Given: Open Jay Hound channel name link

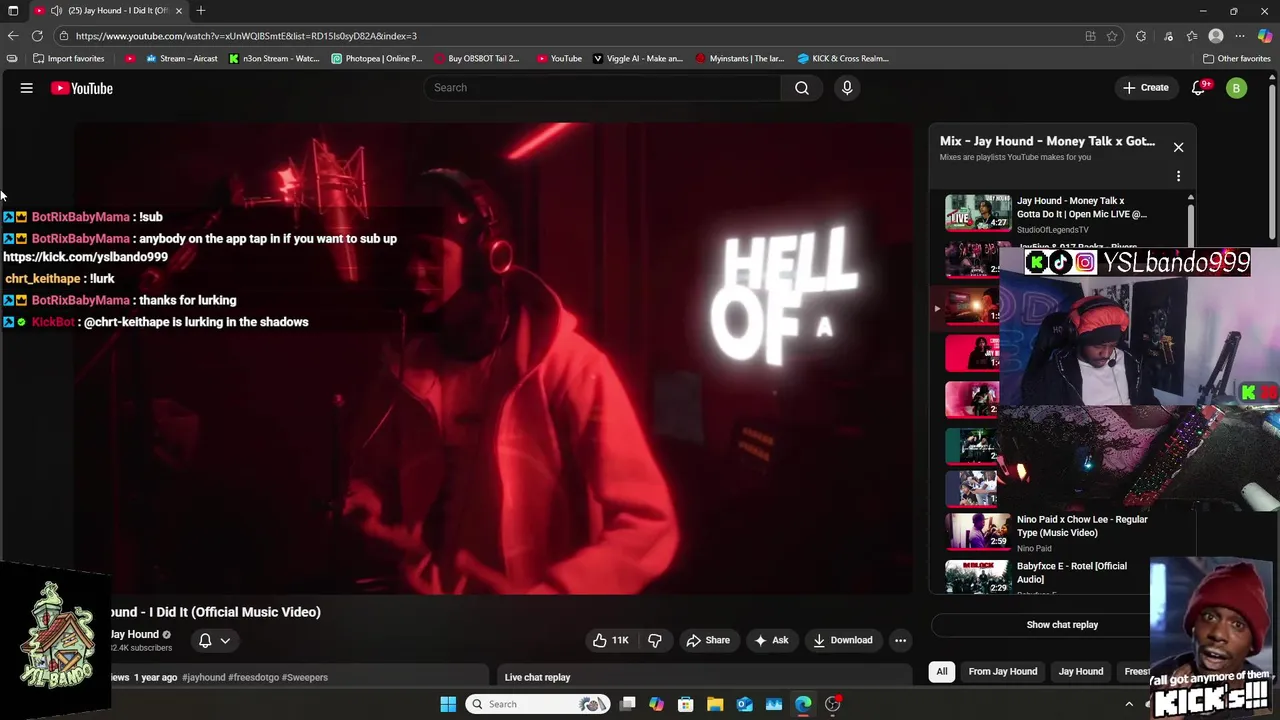Looking at the screenshot, I should pos(134,634).
